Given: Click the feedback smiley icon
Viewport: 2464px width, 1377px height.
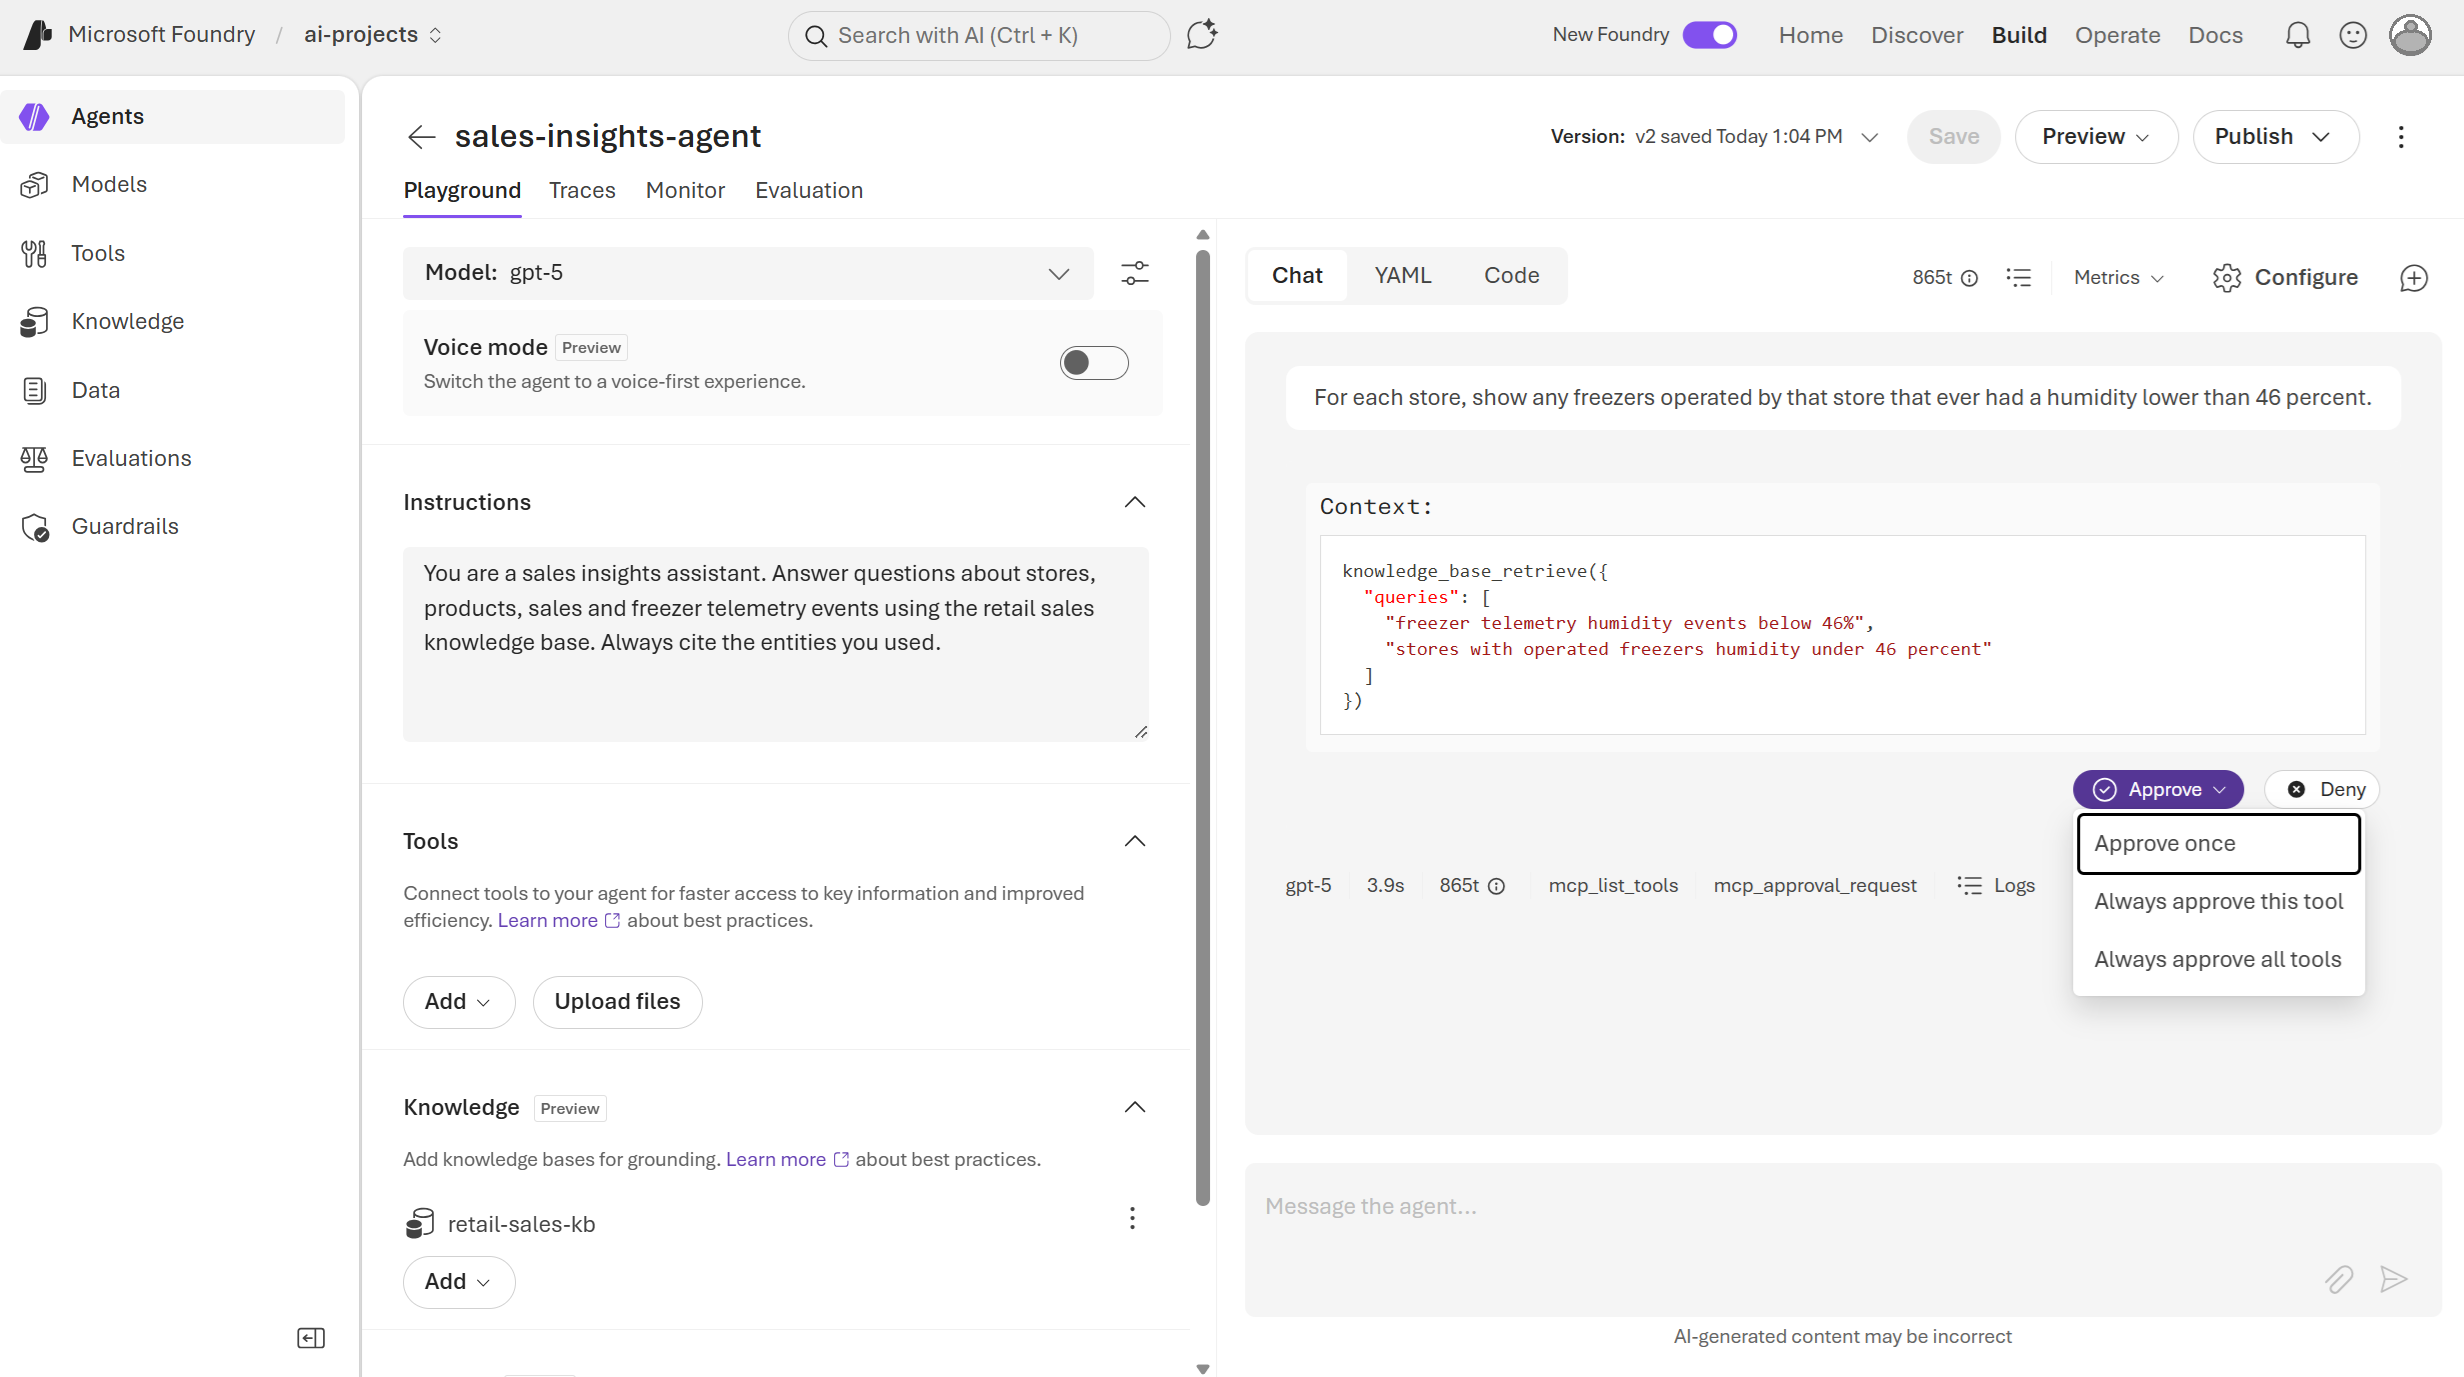Looking at the screenshot, I should (2353, 36).
